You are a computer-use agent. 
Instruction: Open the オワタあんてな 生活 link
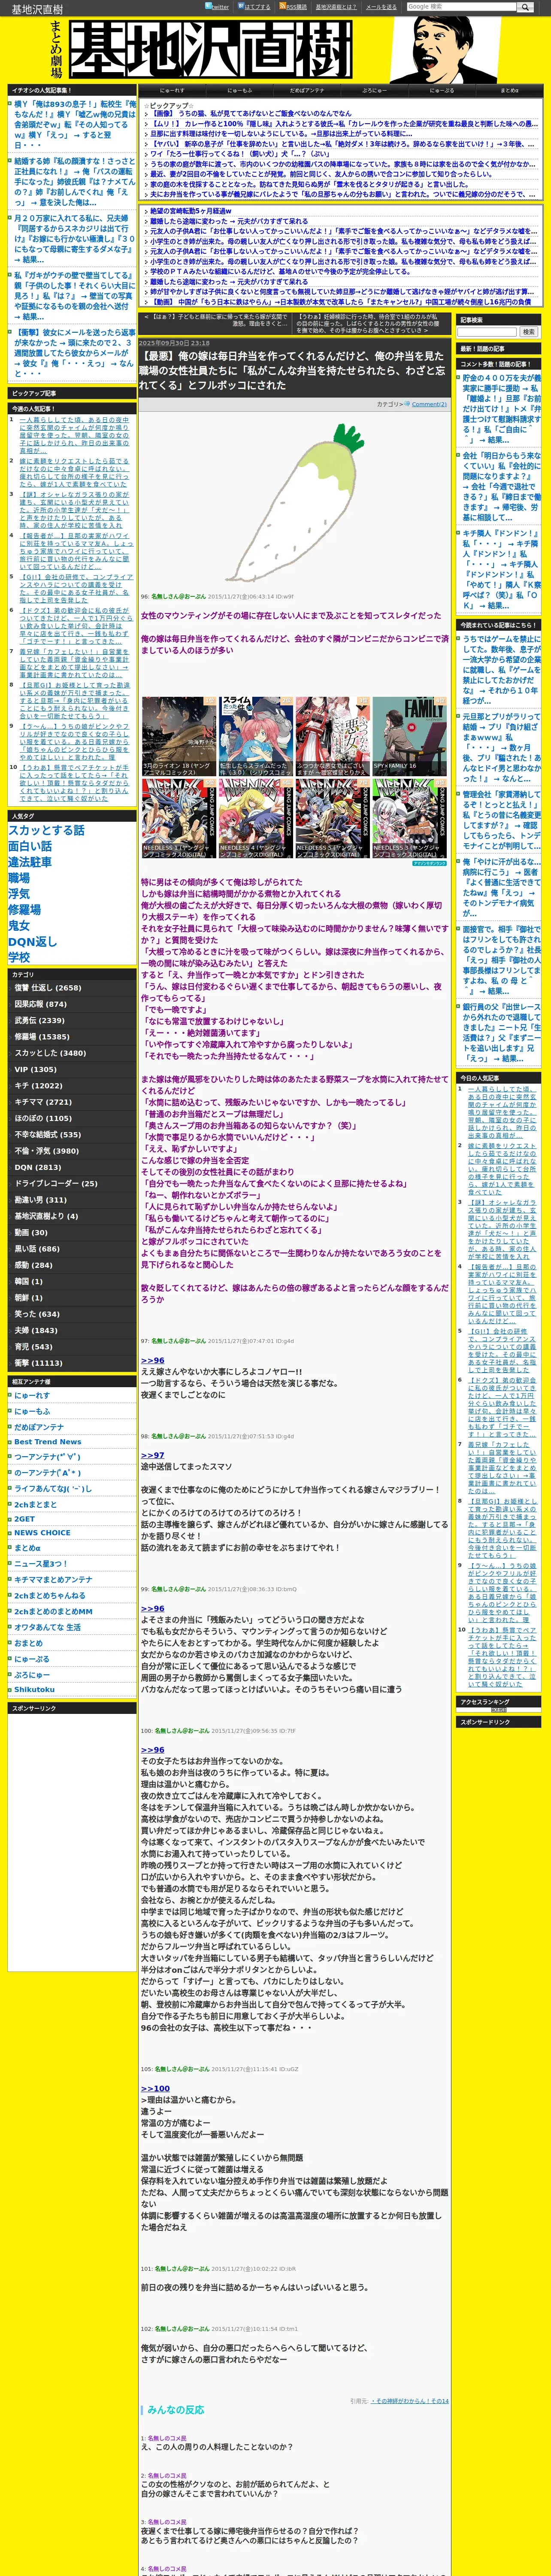point(47,1627)
